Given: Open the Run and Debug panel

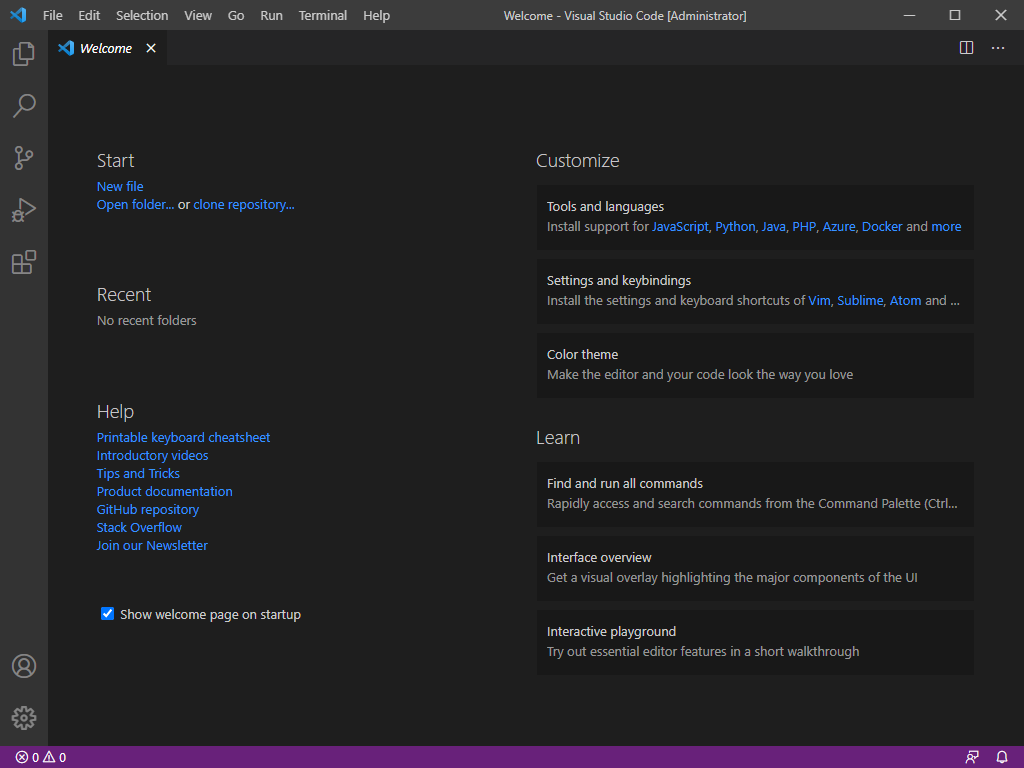Looking at the screenshot, I should [22, 210].
